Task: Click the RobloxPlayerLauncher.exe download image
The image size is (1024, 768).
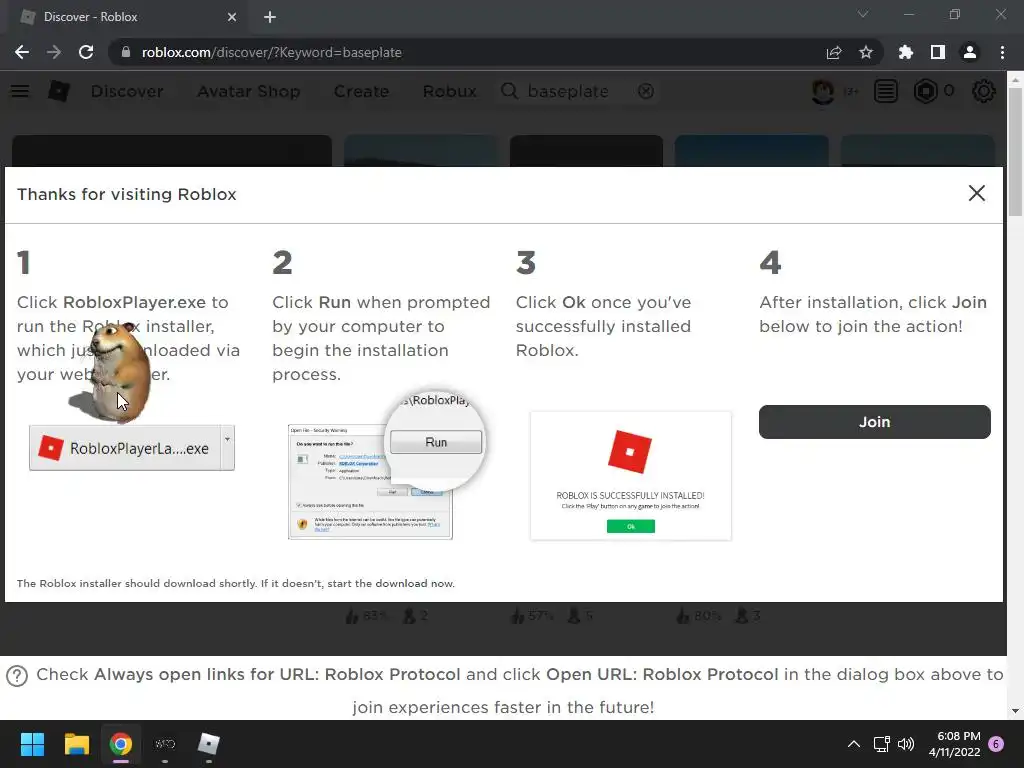Action: (x=132, y=448)
